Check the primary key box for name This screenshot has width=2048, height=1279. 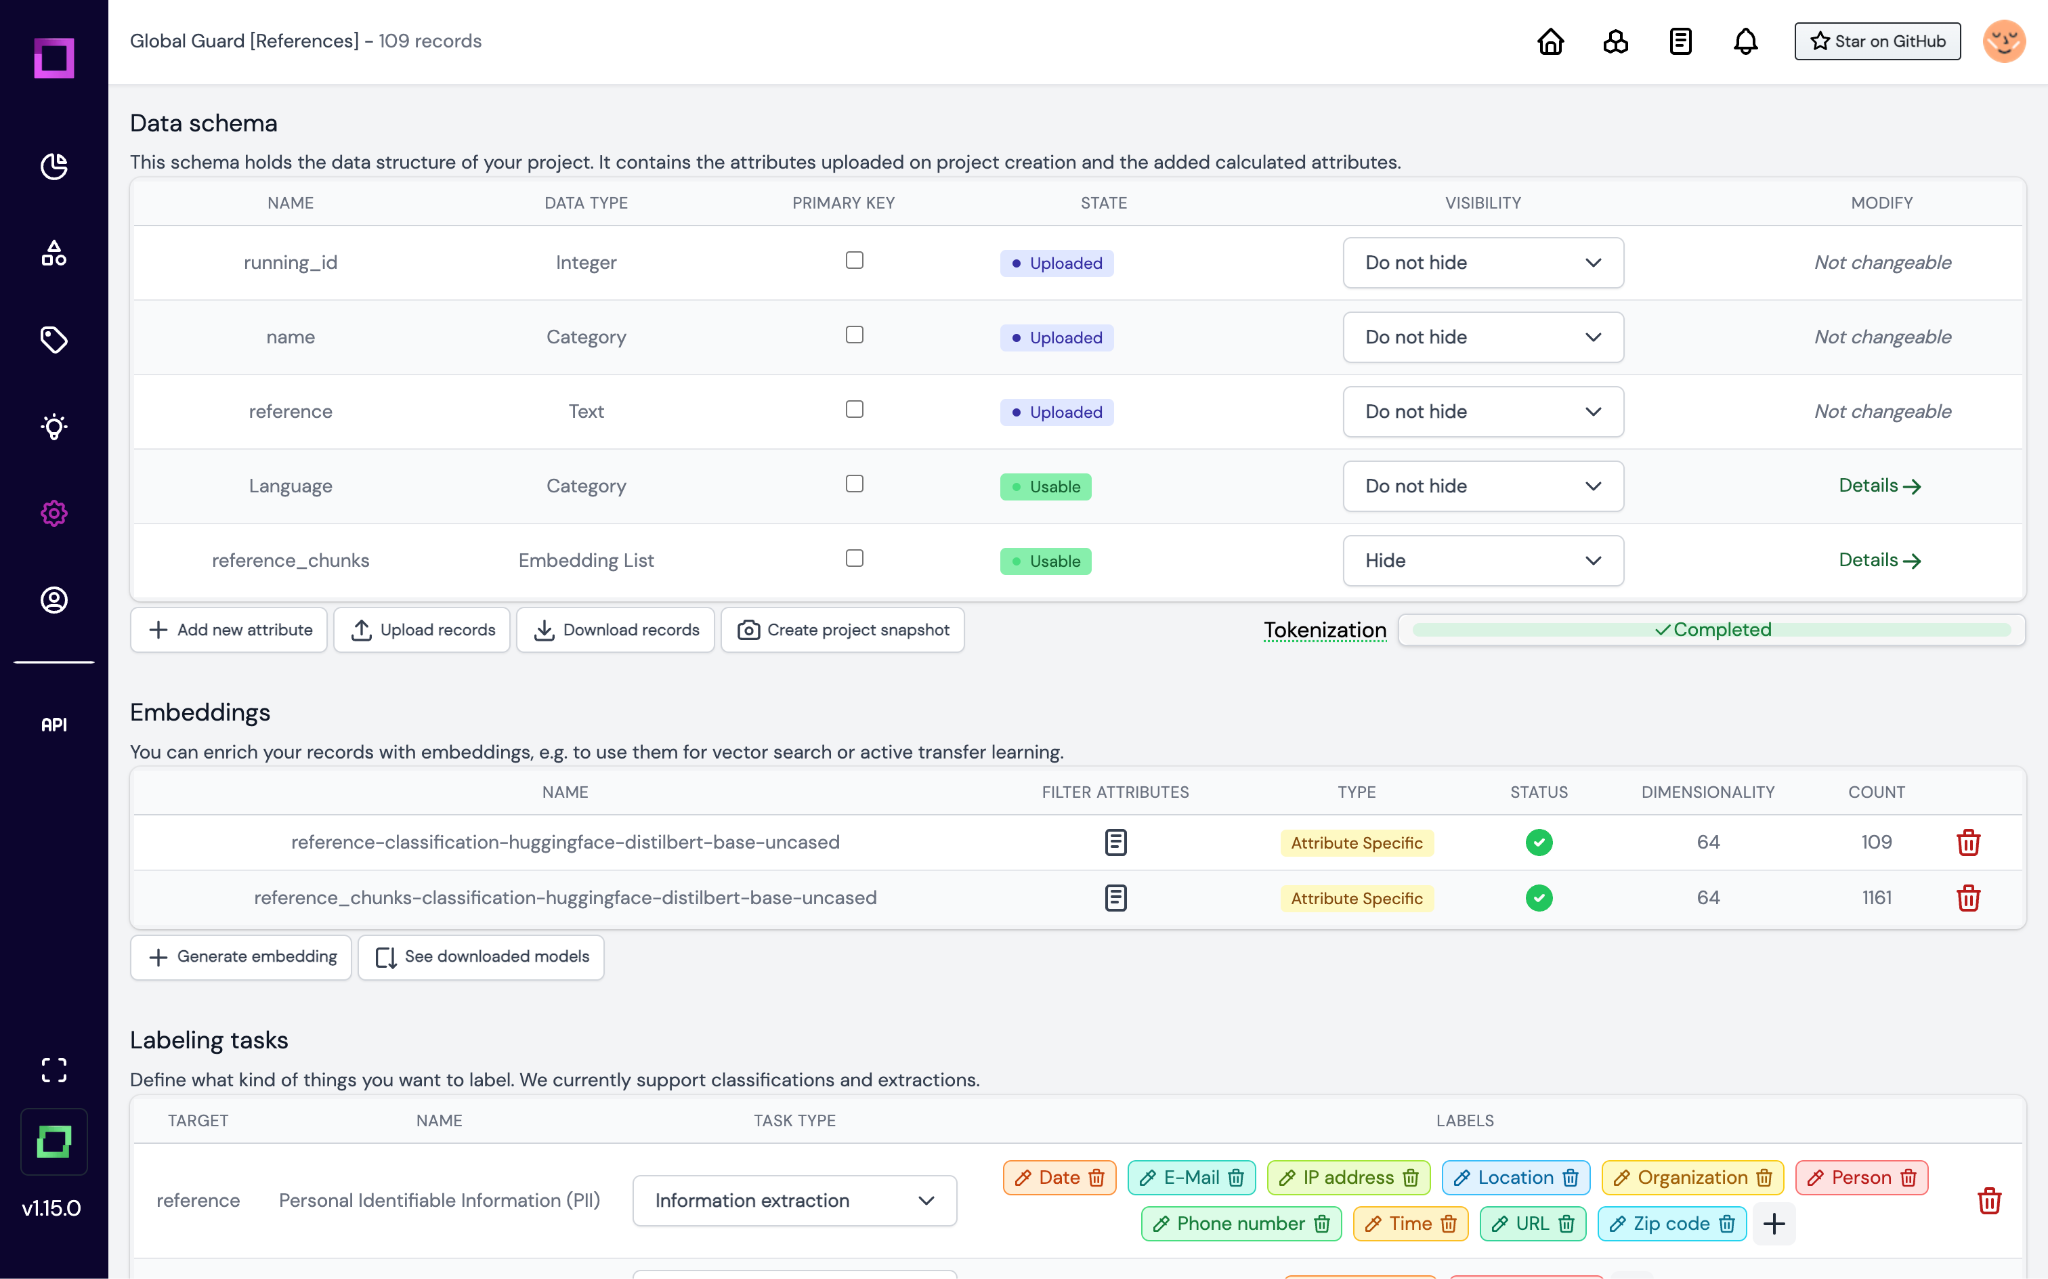coord(854,335)
